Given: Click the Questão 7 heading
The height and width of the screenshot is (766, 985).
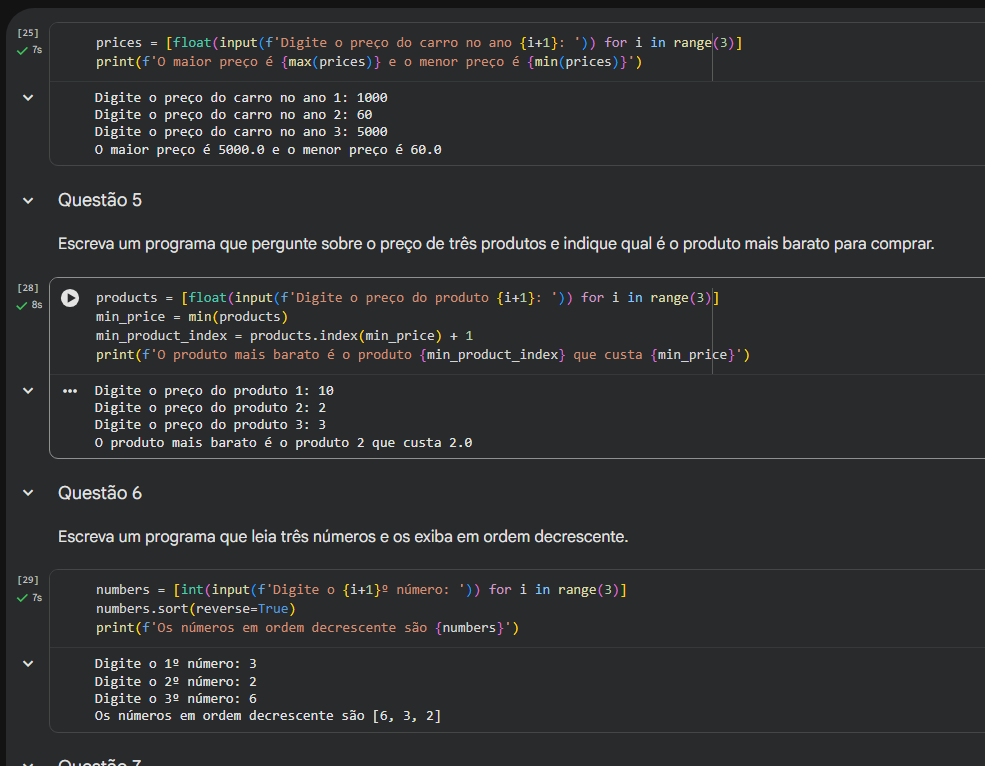Looking at the screenshot, I should tap(100, 762).
